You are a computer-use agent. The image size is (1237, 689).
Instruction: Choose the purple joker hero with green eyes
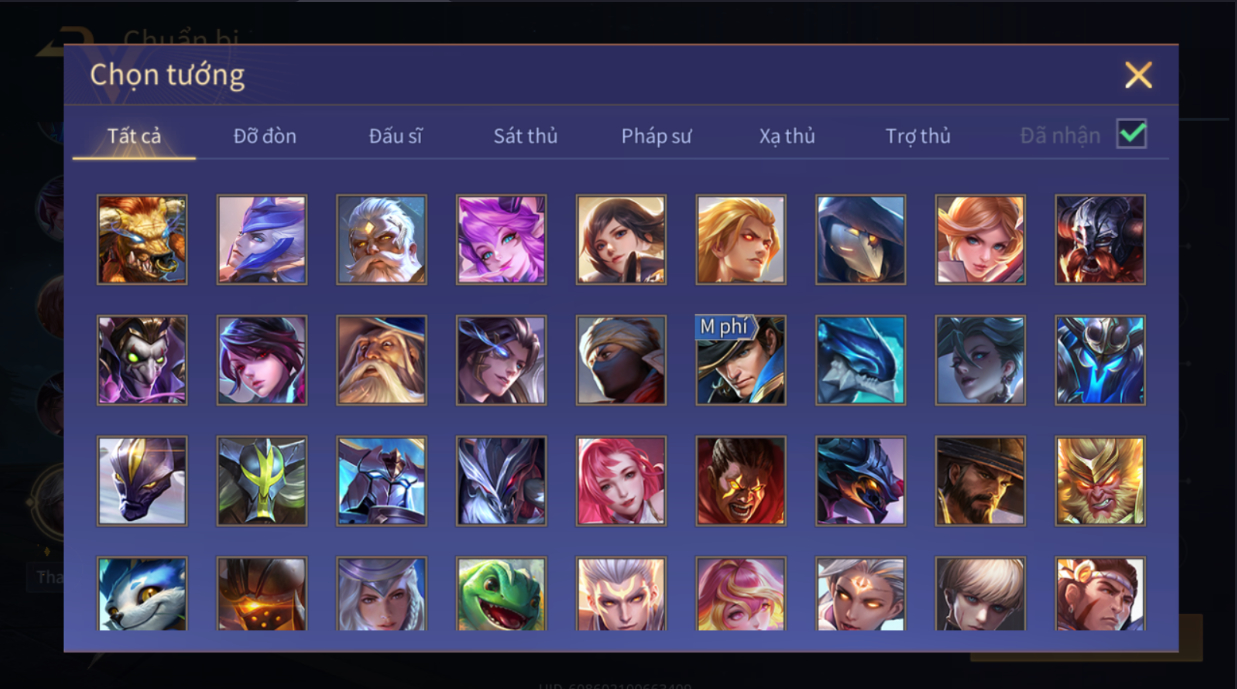[x=142, y=360]
